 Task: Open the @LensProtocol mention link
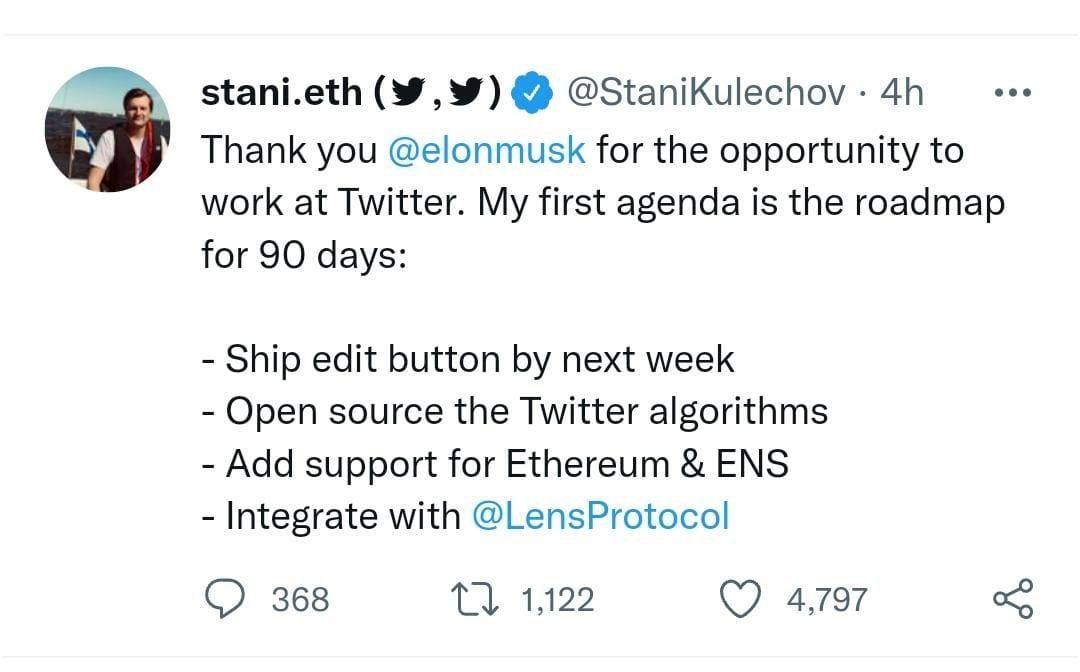click(599, 516)
